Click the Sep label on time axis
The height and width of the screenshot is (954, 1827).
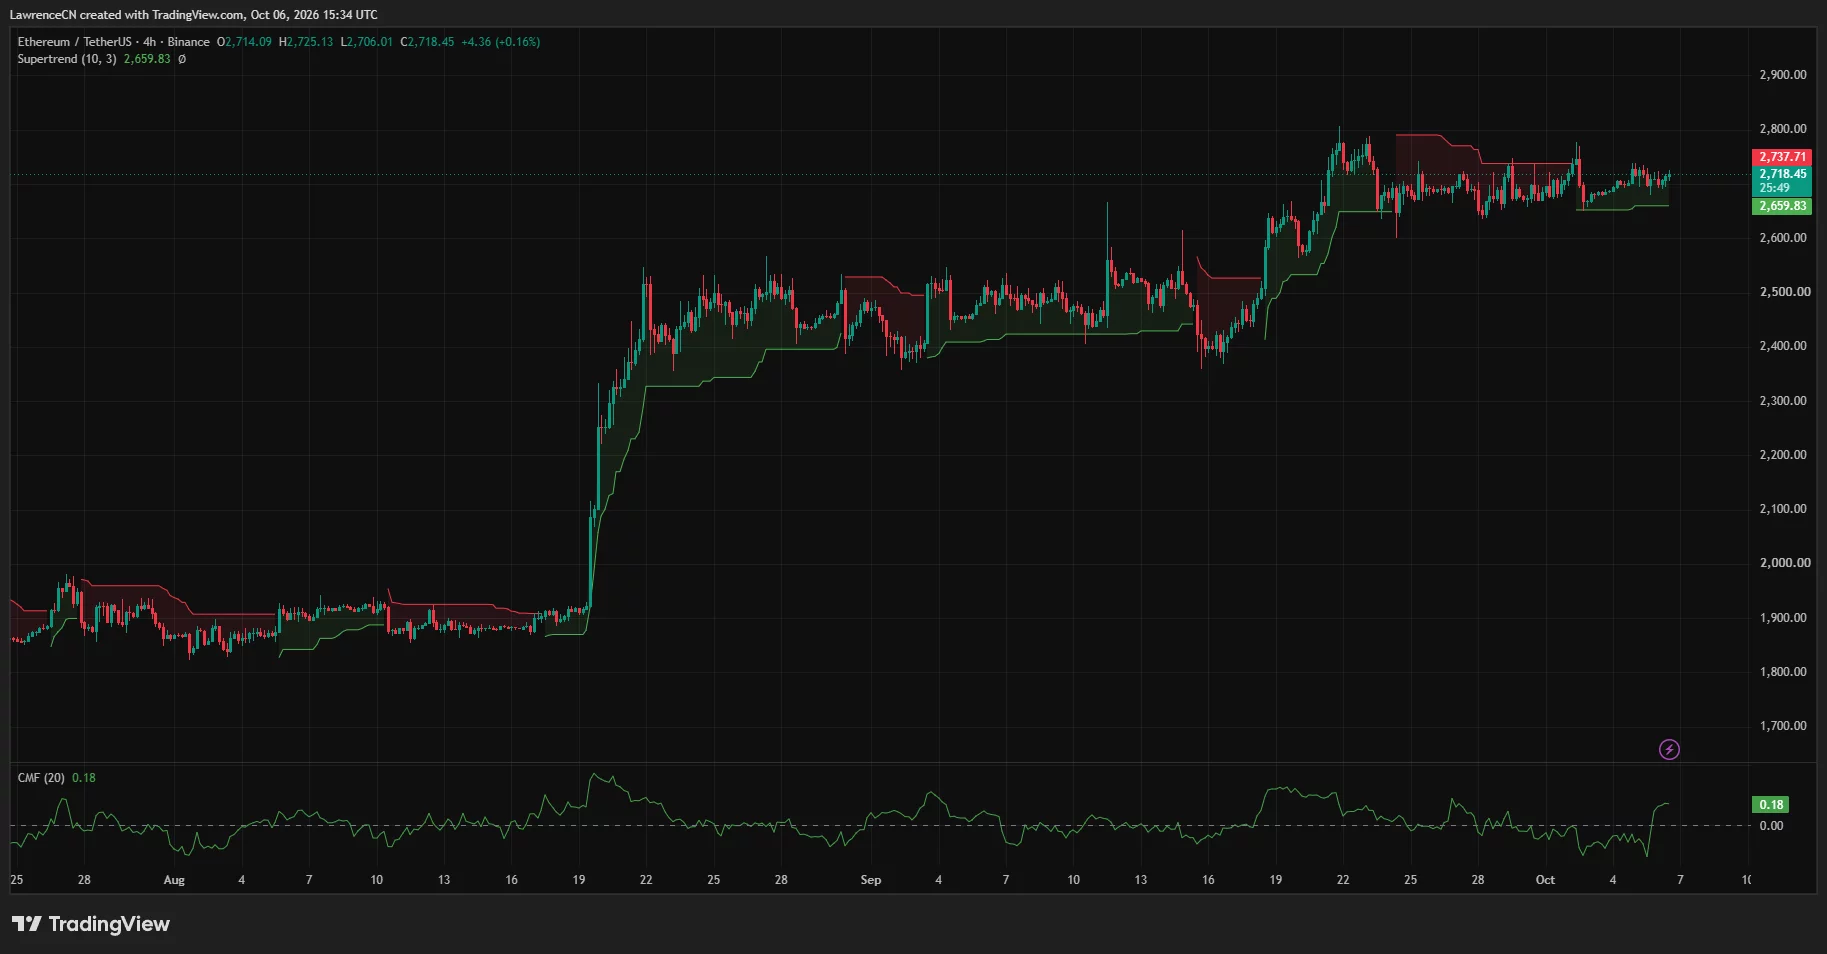(871, 880)
